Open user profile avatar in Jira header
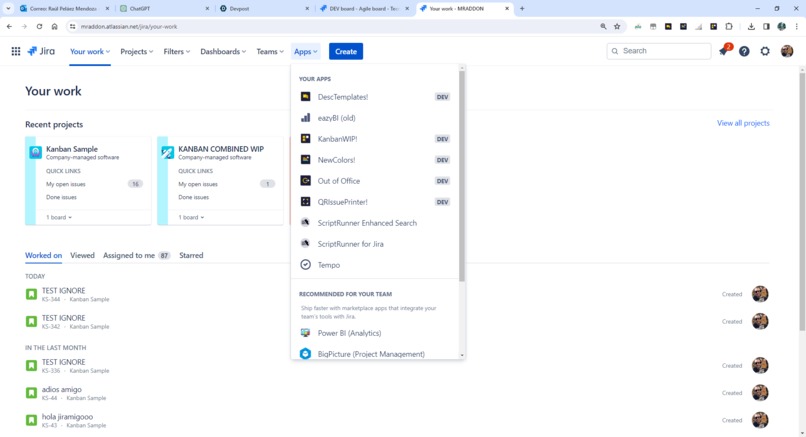 click(786, 51)
